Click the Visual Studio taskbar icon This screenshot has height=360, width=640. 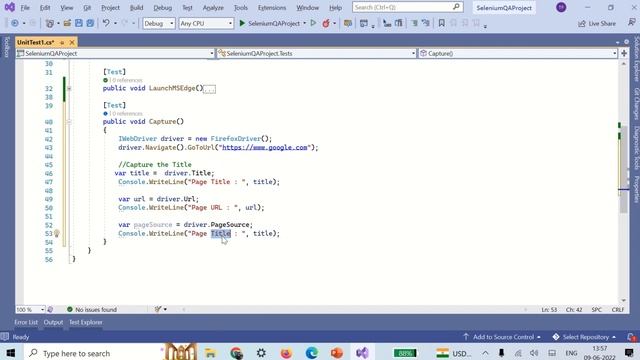pos(362,353)
